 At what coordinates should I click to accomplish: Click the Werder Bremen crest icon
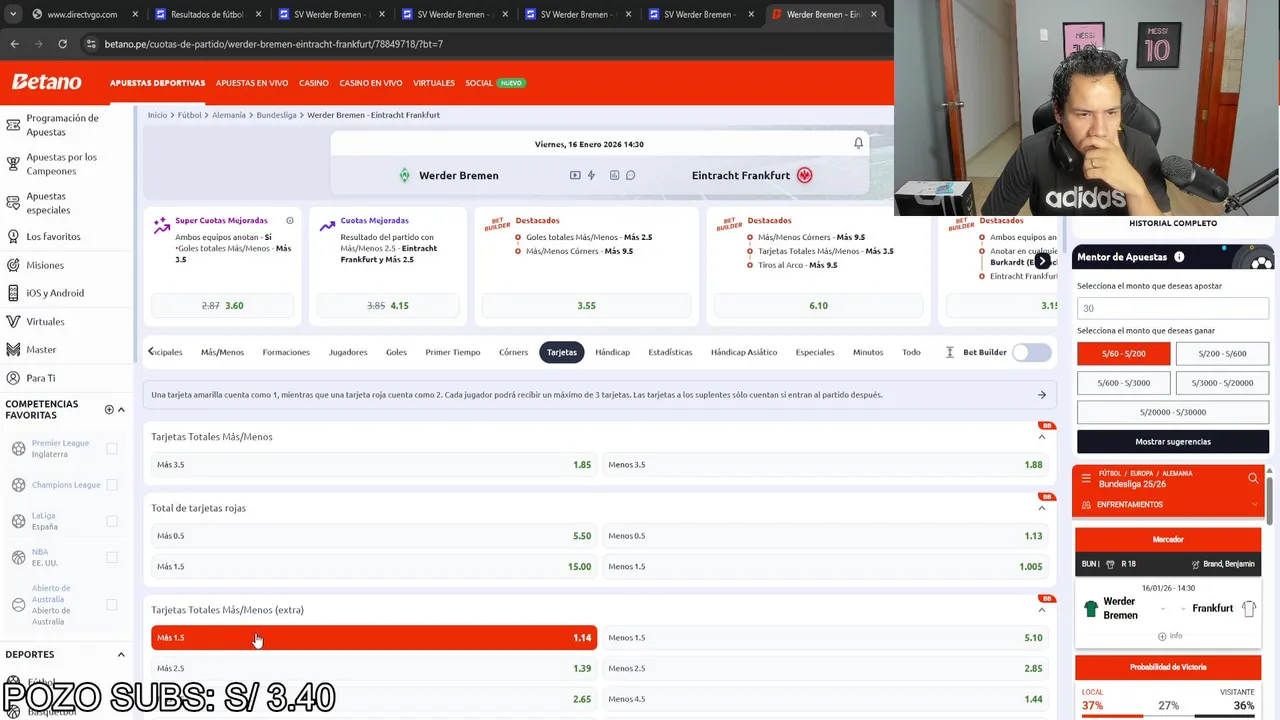coord(404,175)
